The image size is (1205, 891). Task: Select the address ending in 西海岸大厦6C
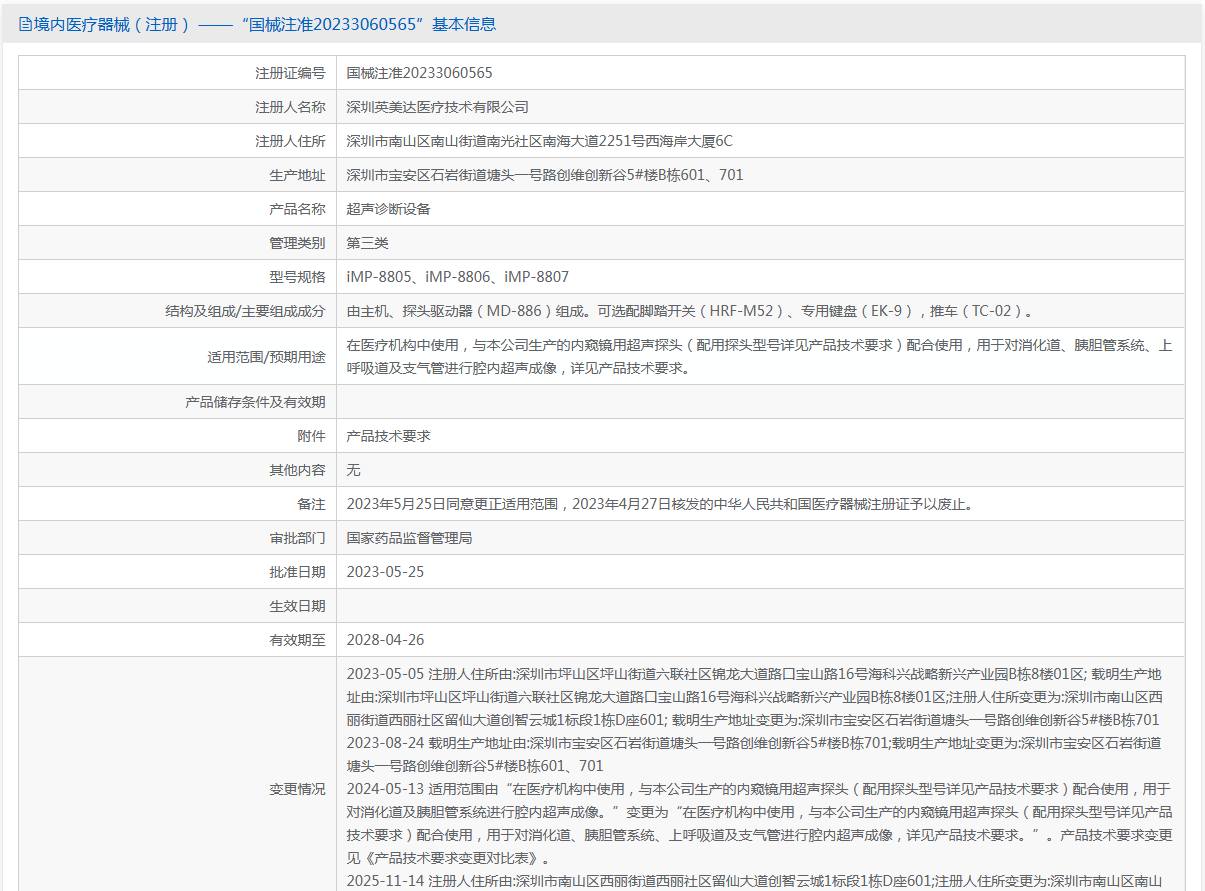pyautogui.click(x=539, y=141)
